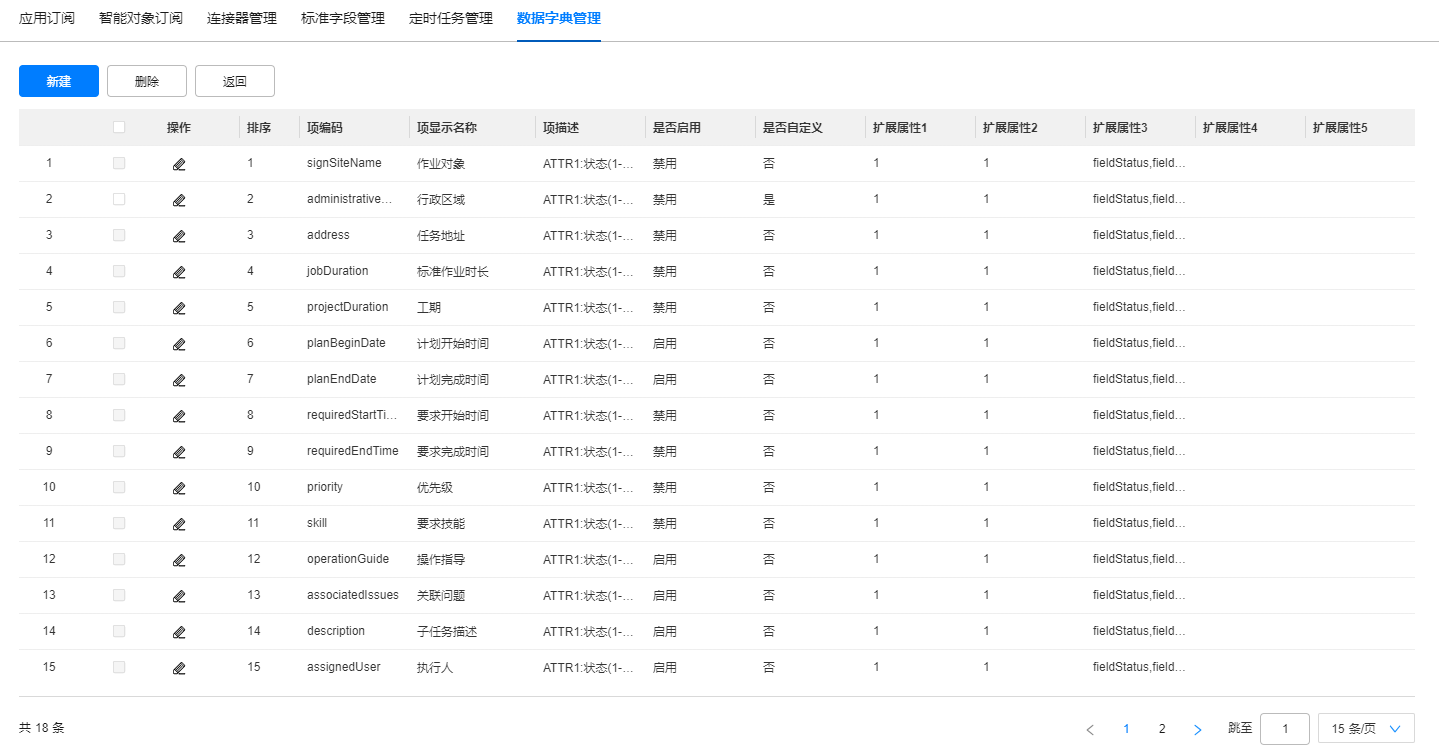Check the signSiteName row checkbox

click(119, 163)
